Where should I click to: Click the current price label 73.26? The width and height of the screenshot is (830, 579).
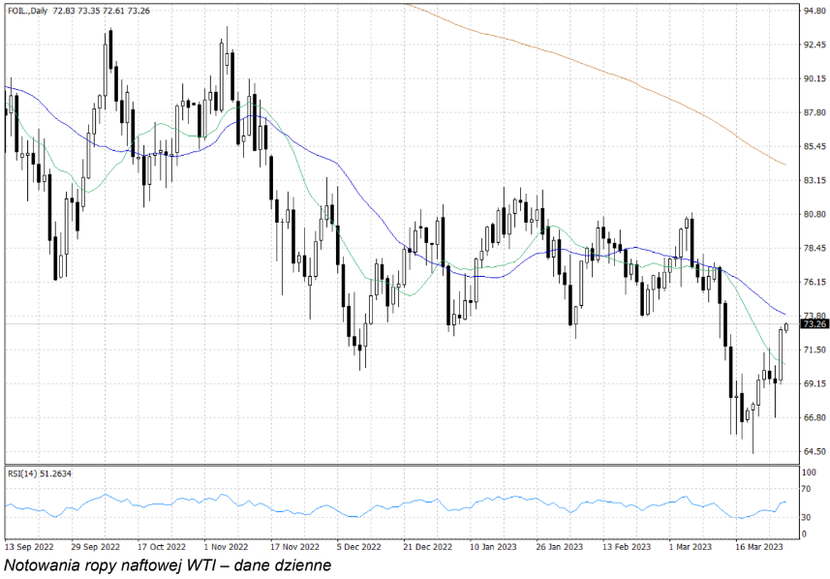coord(814,324)
